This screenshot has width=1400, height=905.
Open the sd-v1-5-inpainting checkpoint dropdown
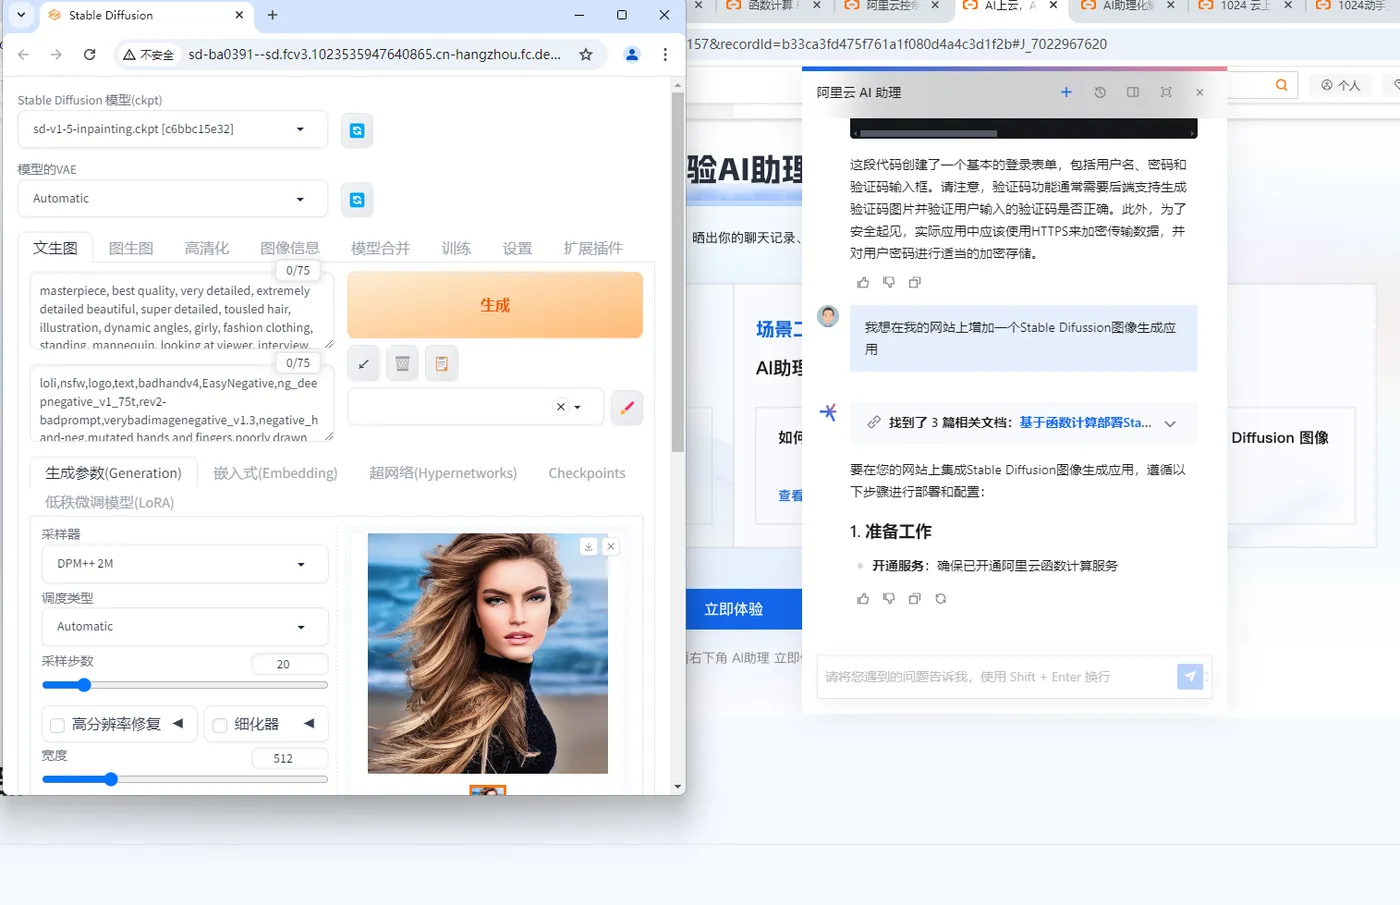173,130
